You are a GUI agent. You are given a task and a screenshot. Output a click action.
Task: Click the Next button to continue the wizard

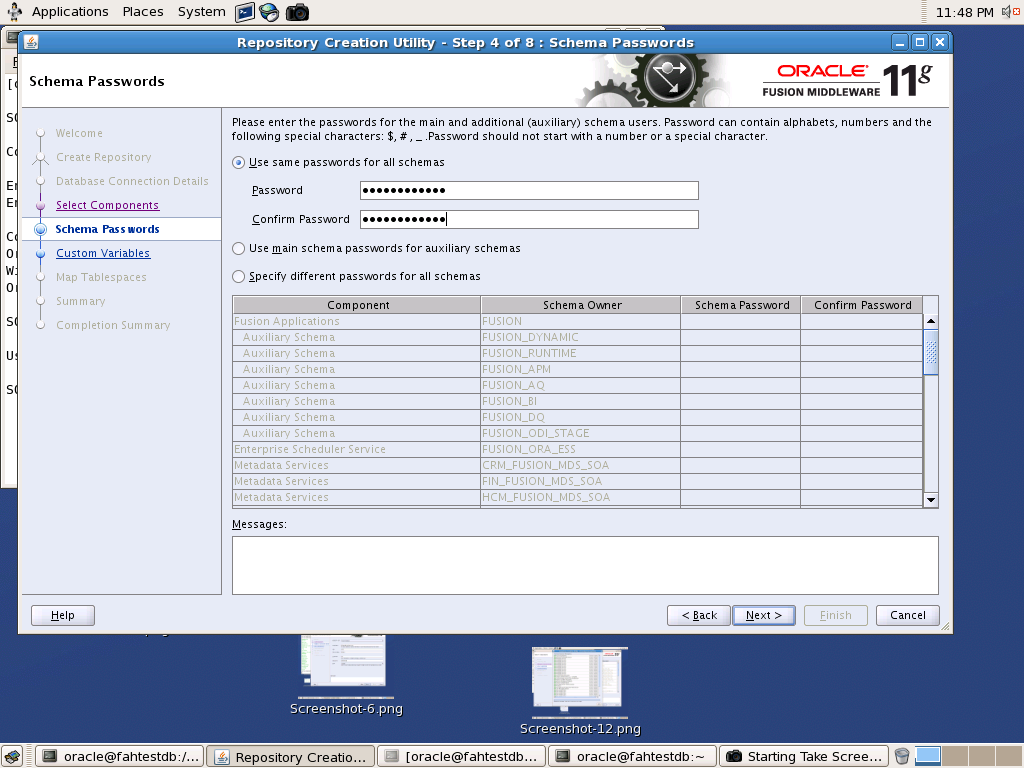(763, 615)
